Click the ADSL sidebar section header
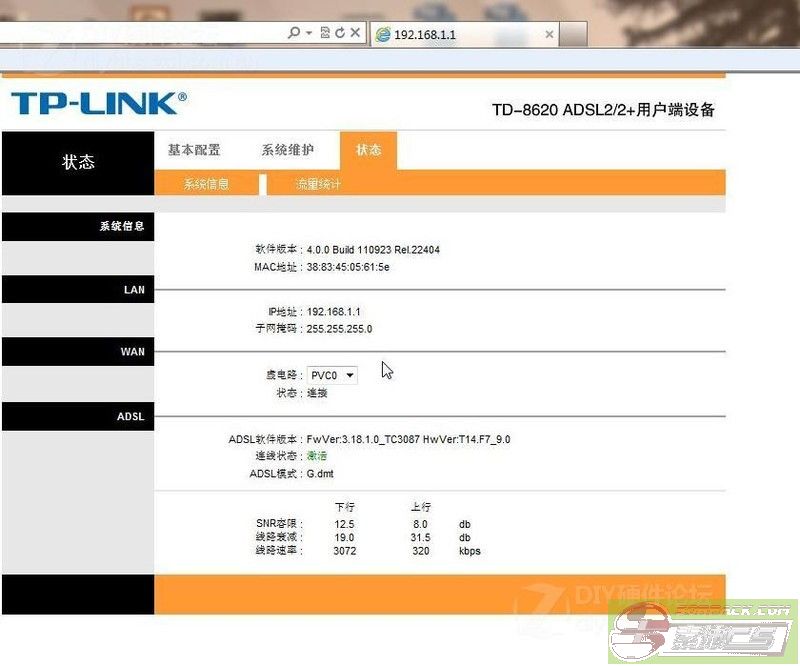The width and height of the screenshot is (800, 666). coord(78,416)
